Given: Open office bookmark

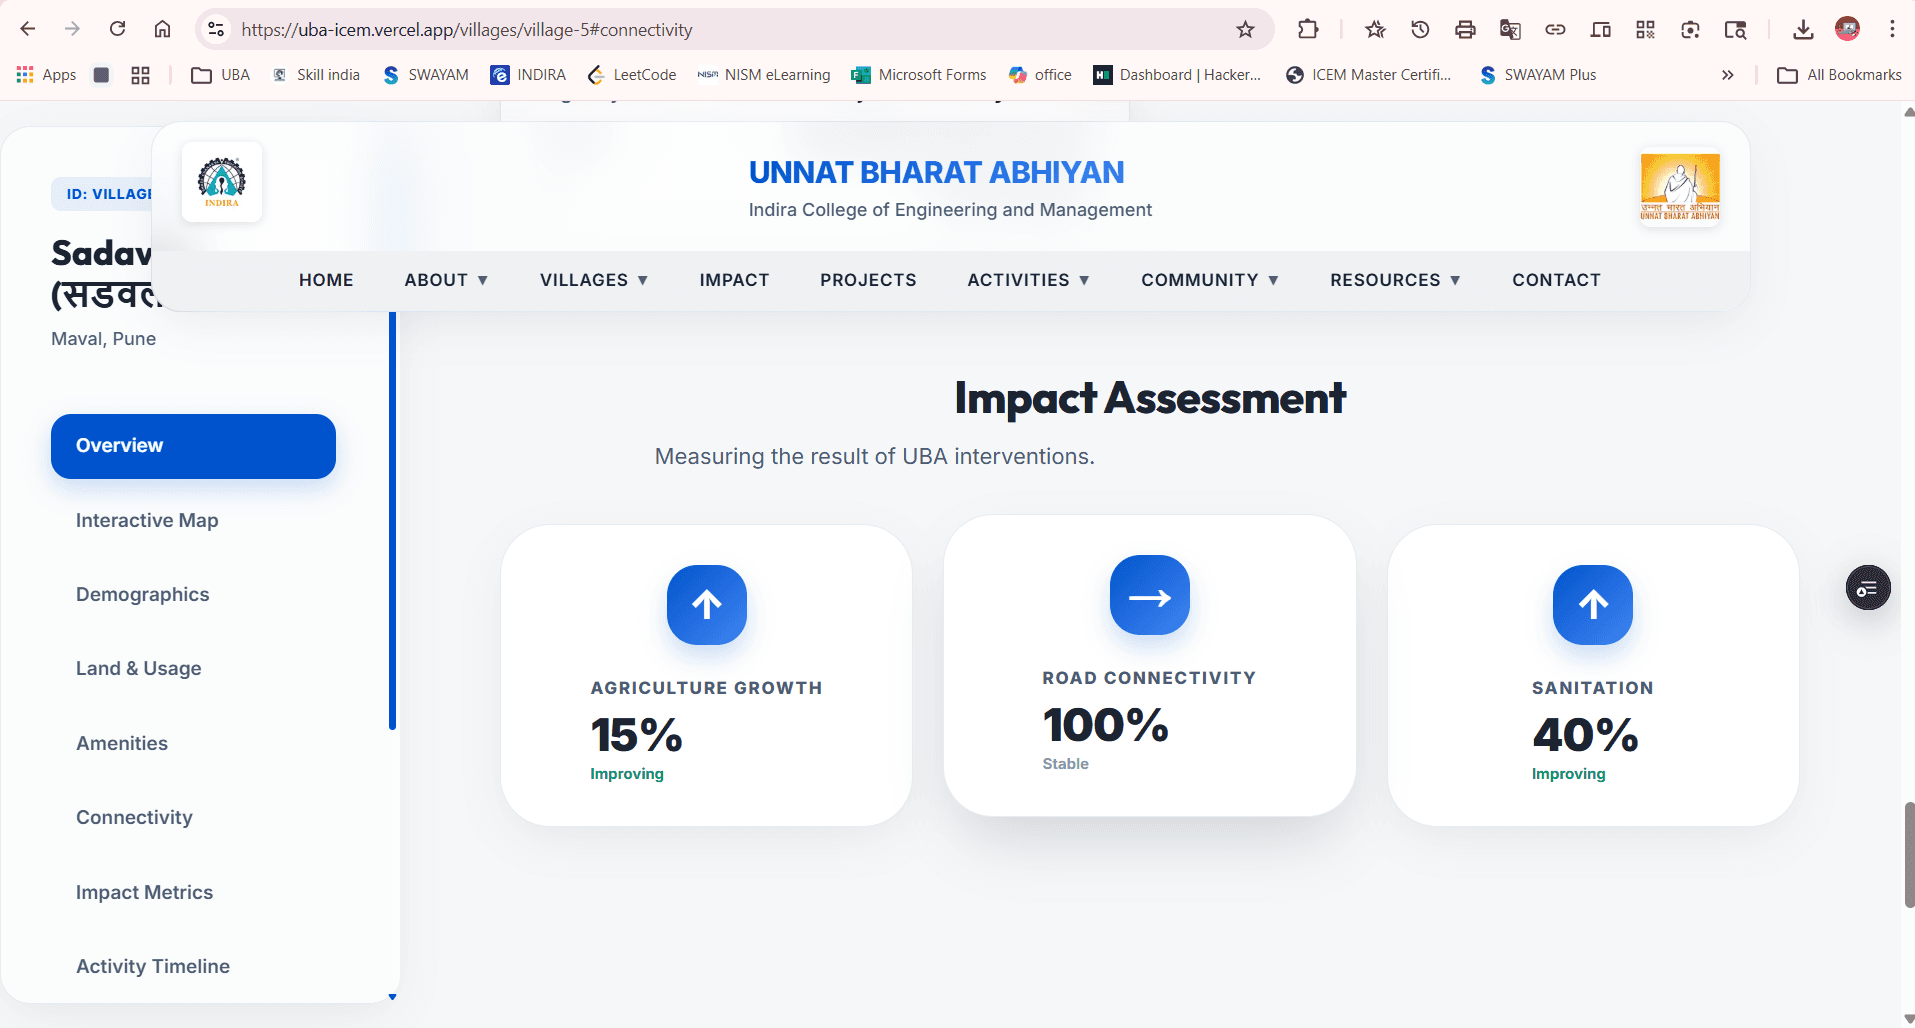Looking at the screenshot, I should (x=1040, y=75).
